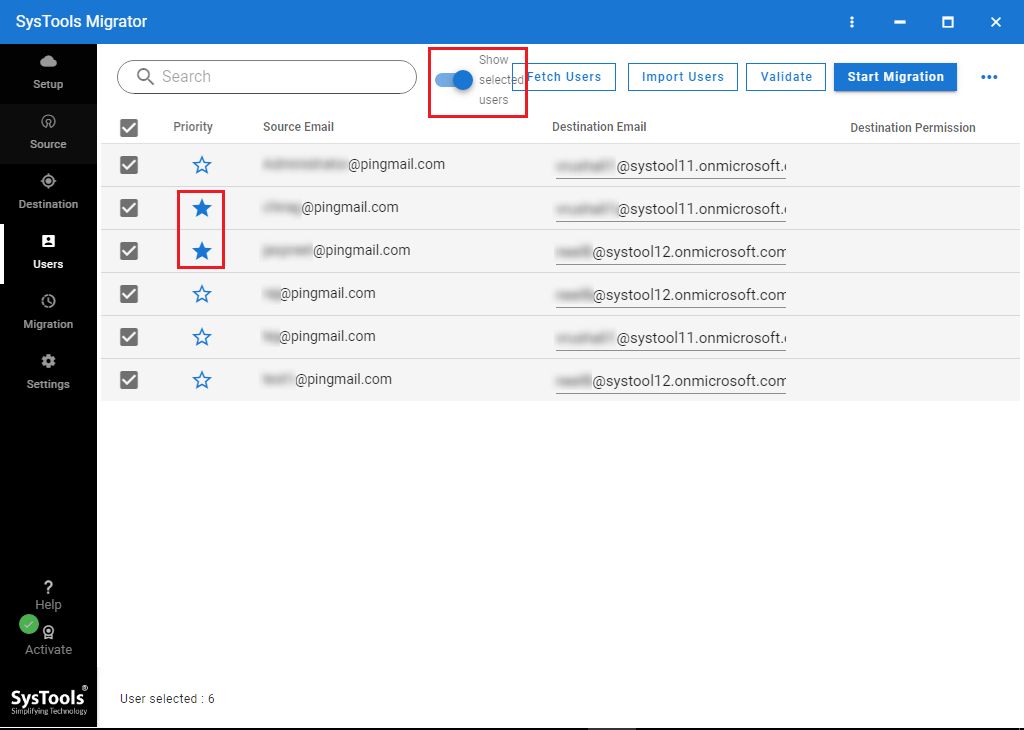The image size is (1024, 730).
Task: Click Import Users button
Action: [682, 77]
